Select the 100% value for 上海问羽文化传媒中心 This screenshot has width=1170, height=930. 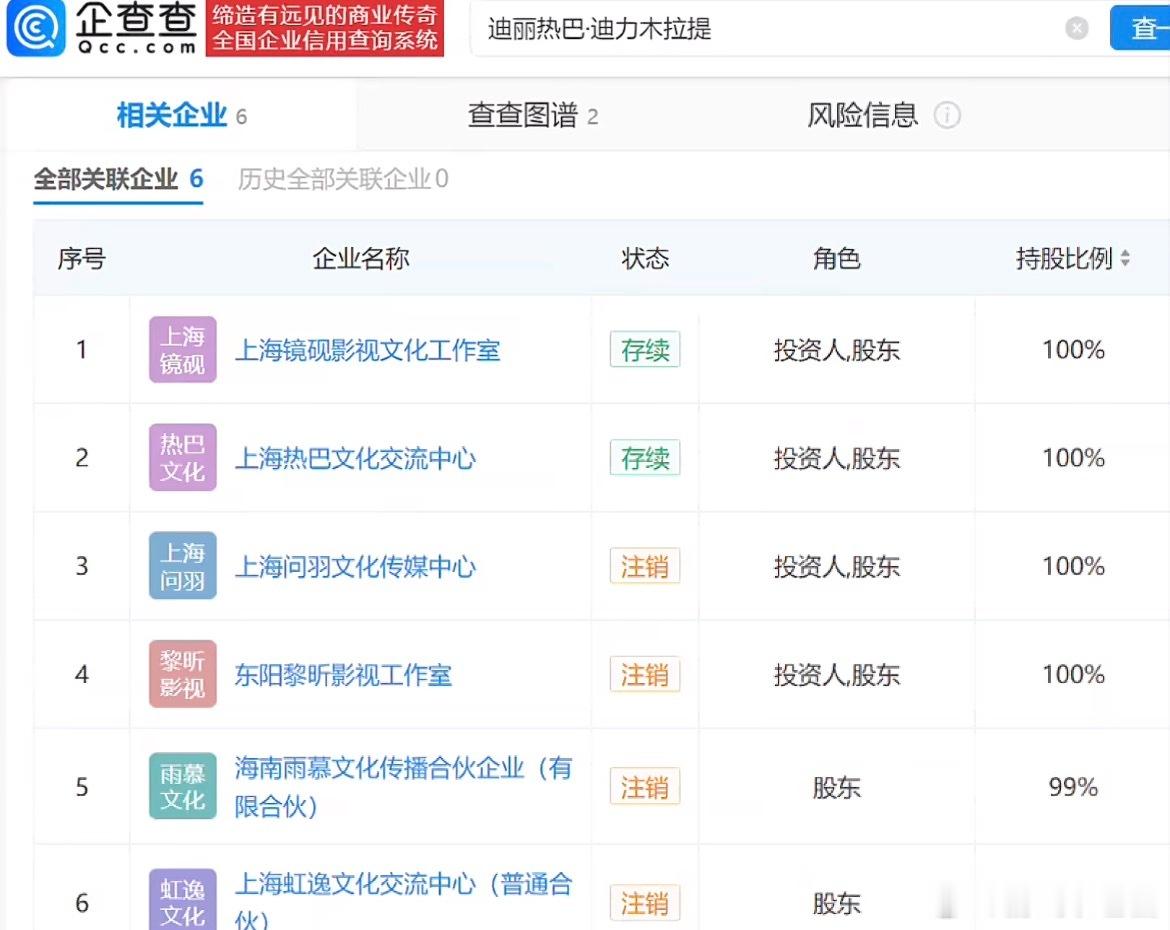click(x=1073, y=566)
